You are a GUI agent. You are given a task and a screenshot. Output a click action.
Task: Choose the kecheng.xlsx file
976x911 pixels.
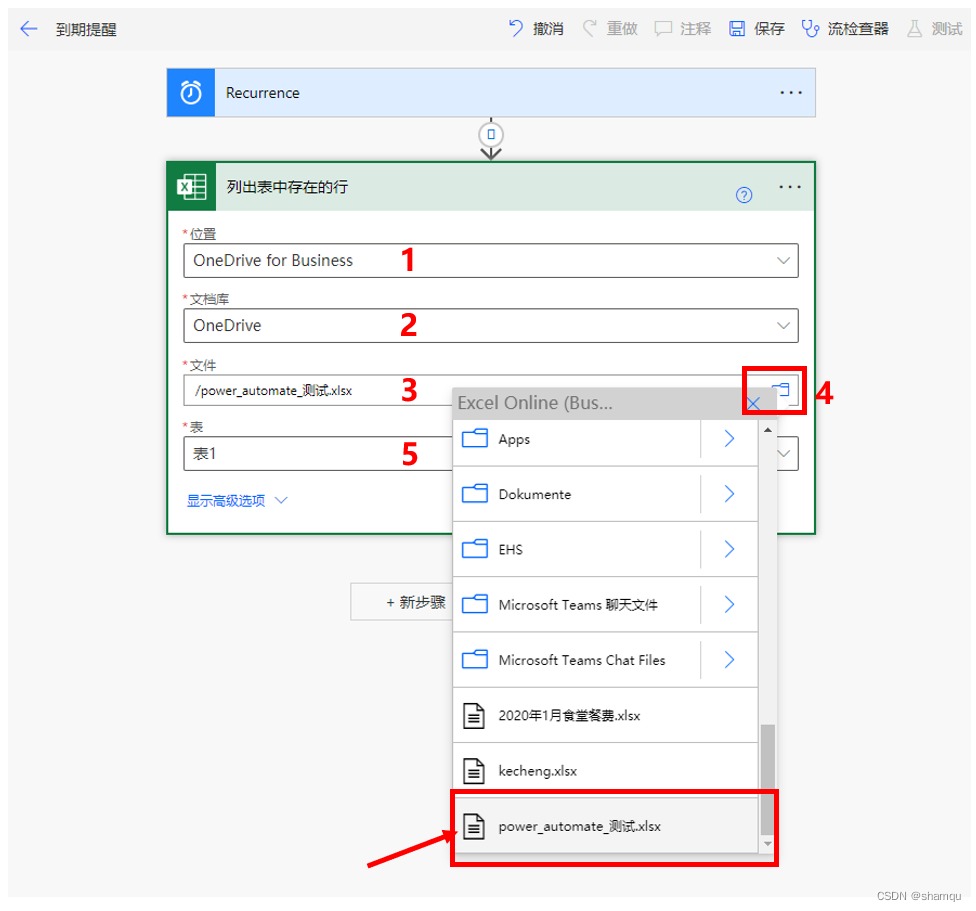pos(605,771)
